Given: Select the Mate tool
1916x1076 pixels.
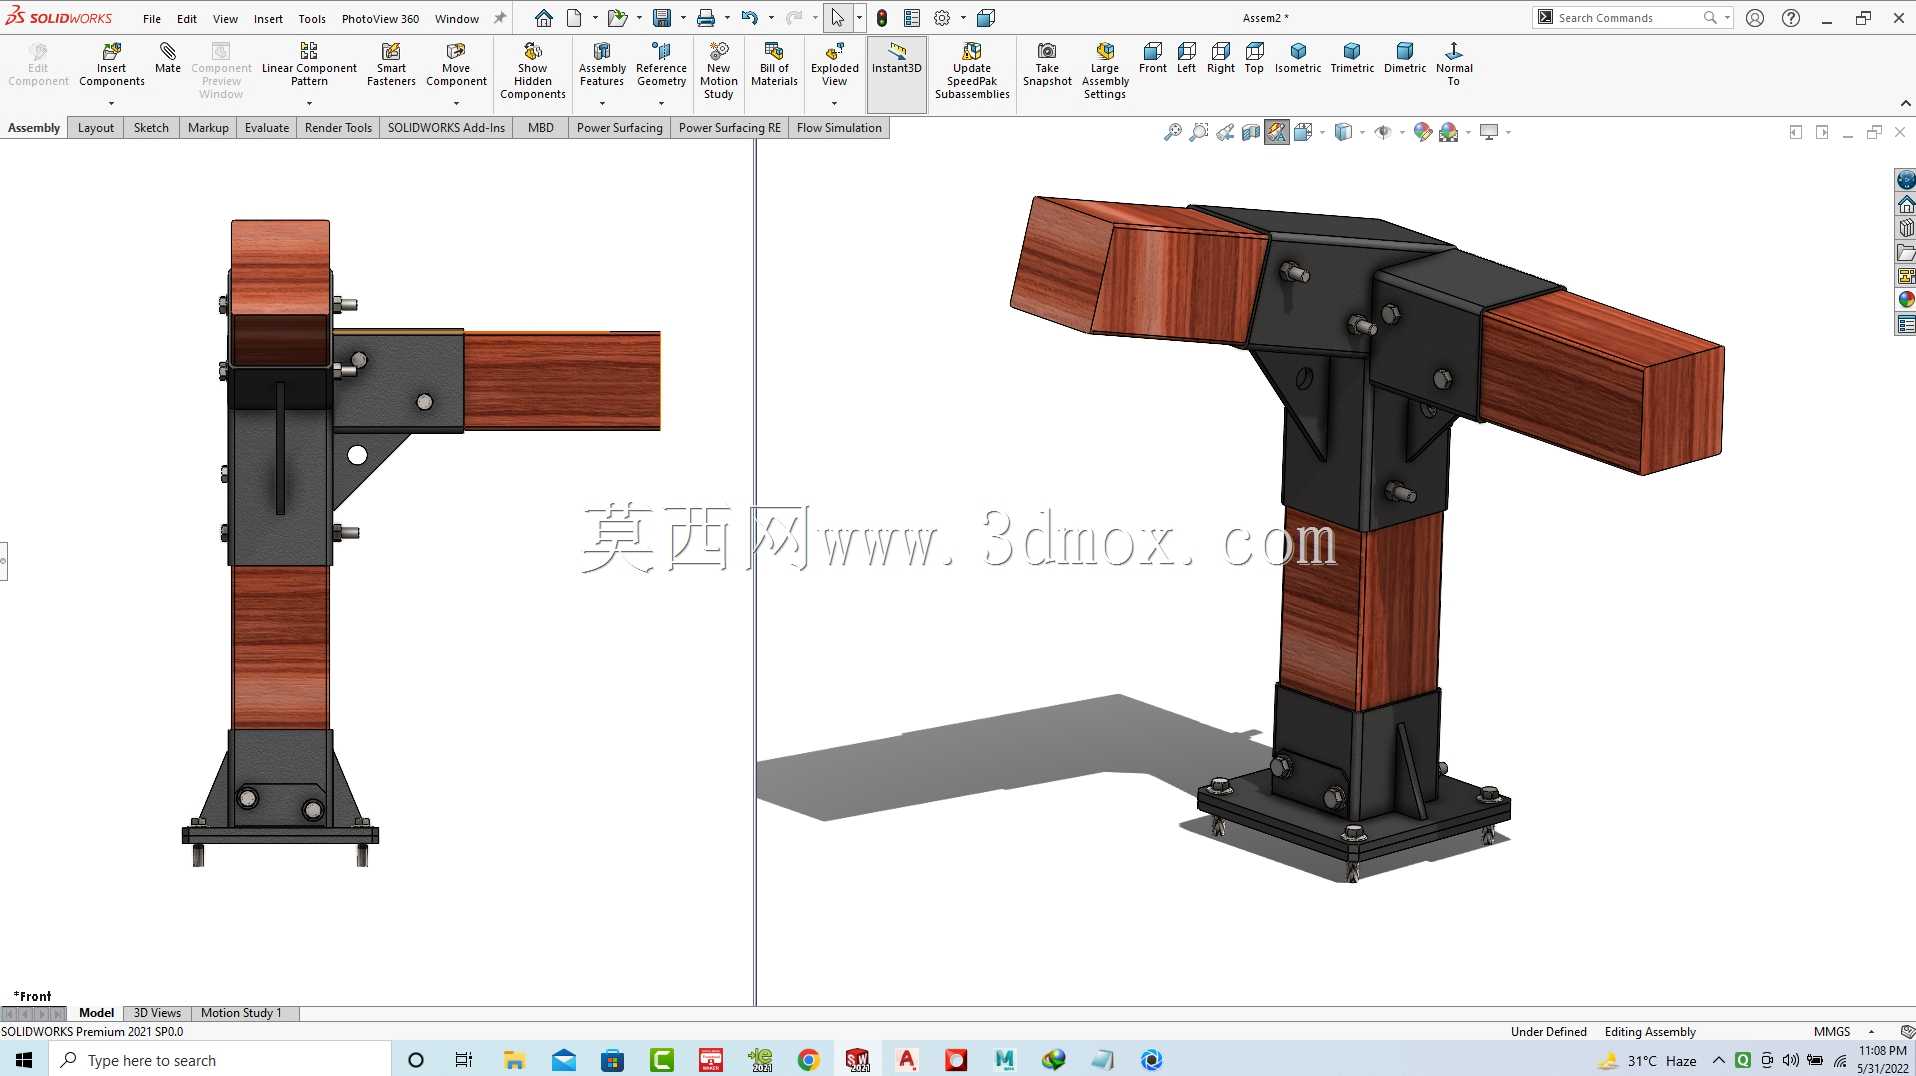Looking at the screenshot, I should point(168,58).
